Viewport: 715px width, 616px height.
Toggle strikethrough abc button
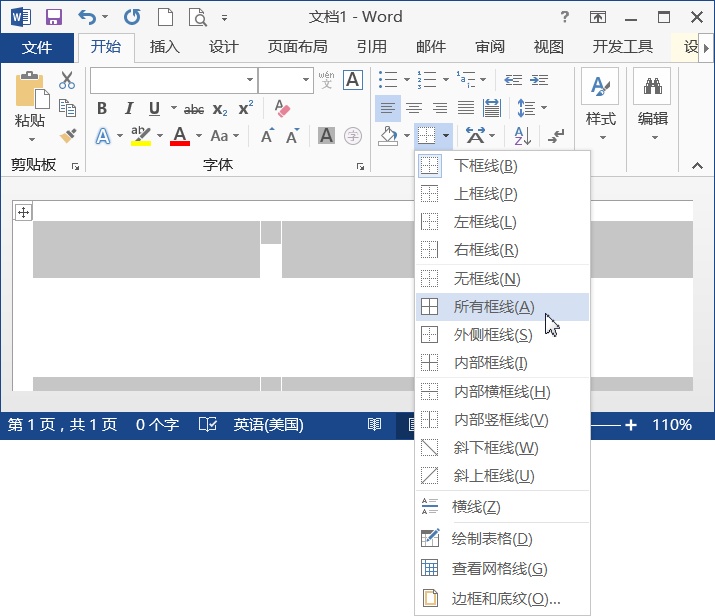tap(194, 109)
